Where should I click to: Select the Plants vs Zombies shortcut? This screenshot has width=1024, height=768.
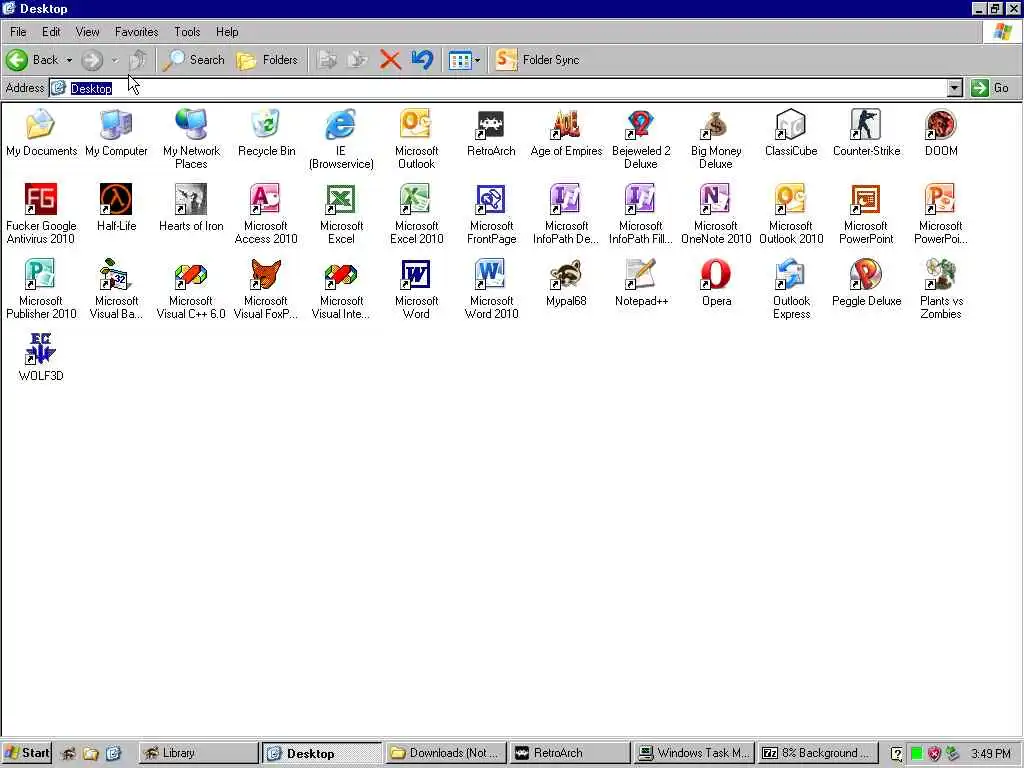pos(941,289)
